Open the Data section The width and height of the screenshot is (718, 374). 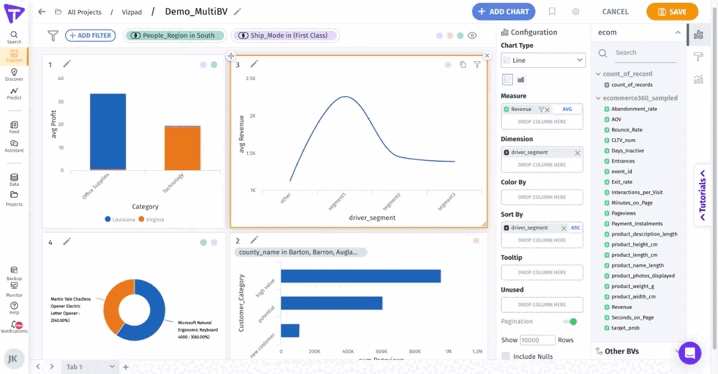pyautogui.click(x=14, y=180)
